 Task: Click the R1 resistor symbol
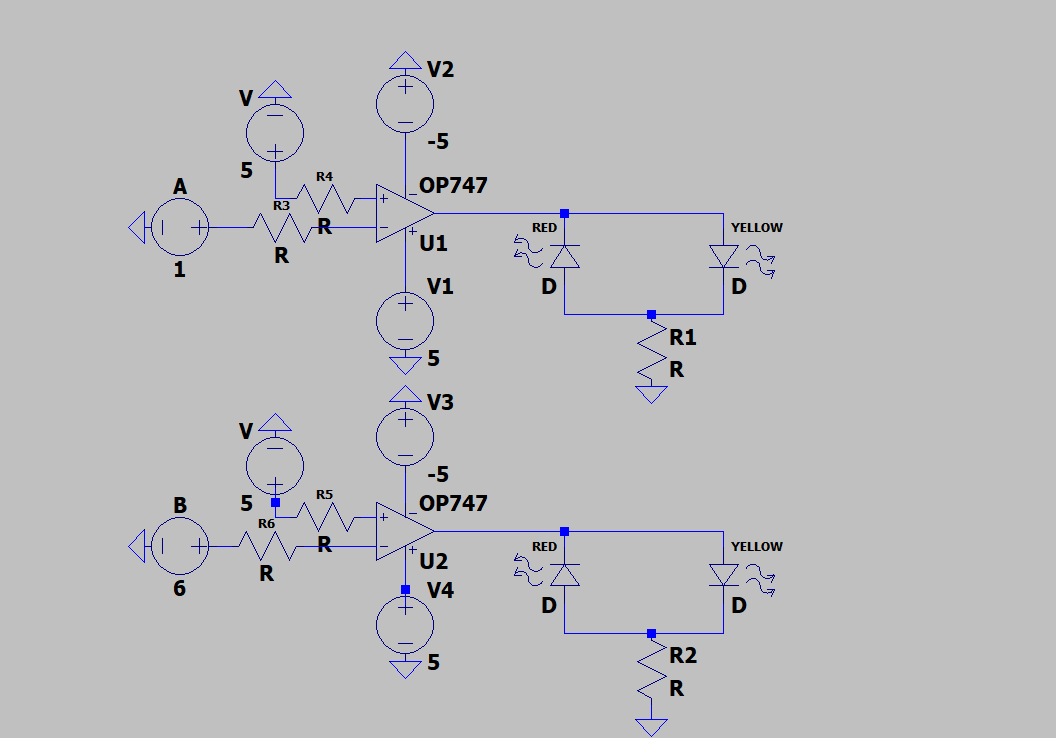652,353
